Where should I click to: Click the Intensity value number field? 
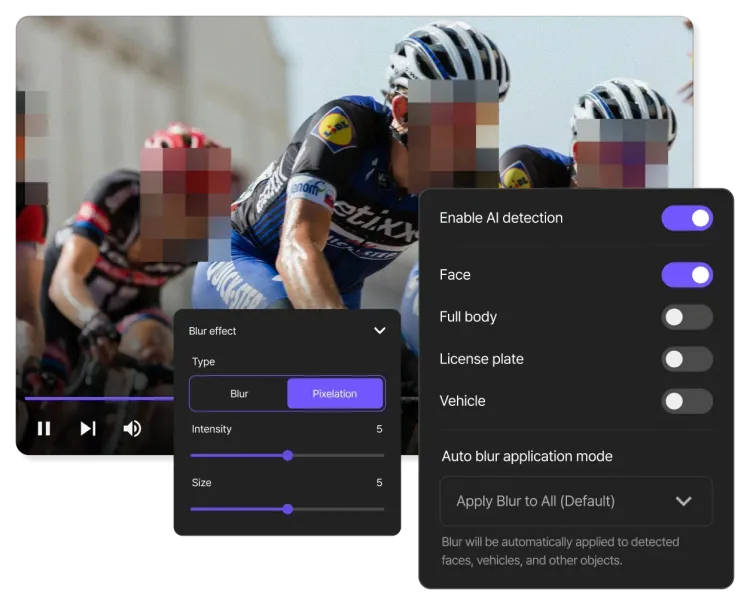[x=379, y=429]
